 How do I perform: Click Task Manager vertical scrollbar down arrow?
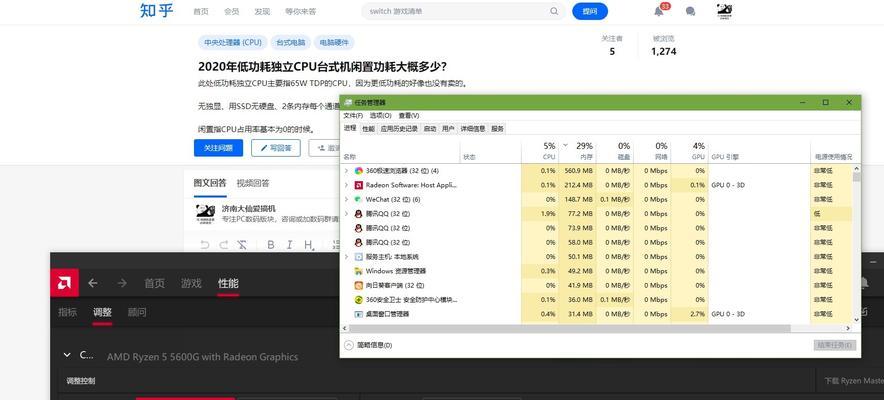coord(857,319)
